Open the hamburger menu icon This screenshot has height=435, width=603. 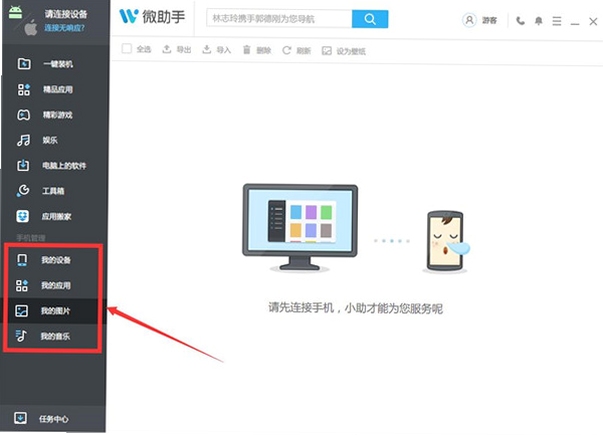(x=556, y=21)
